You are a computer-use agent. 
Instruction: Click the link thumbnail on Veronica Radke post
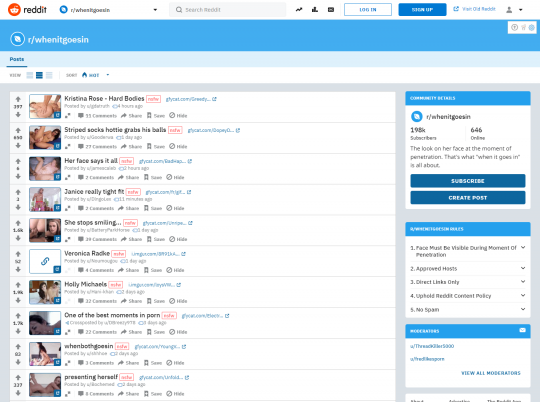pyautogui.click(x=45, y=261)
